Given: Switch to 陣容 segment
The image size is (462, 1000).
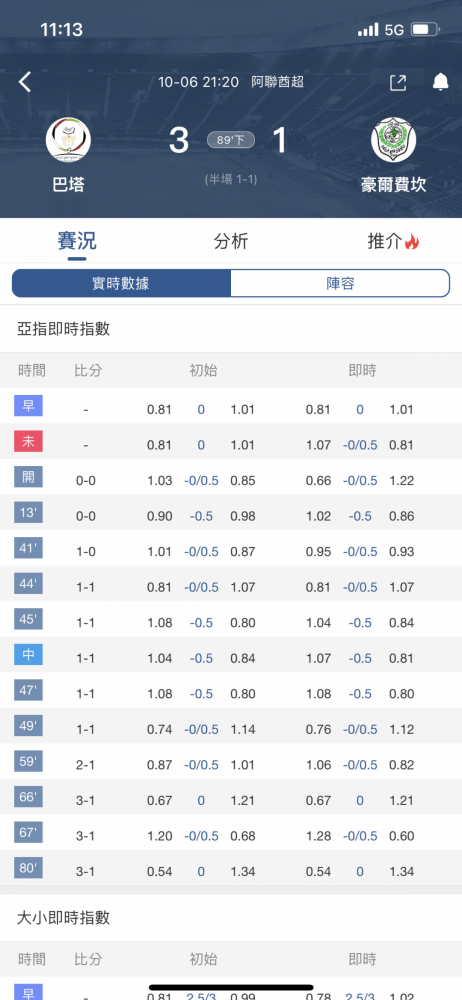Looking at the screenshot, I should tap(340, 283).
